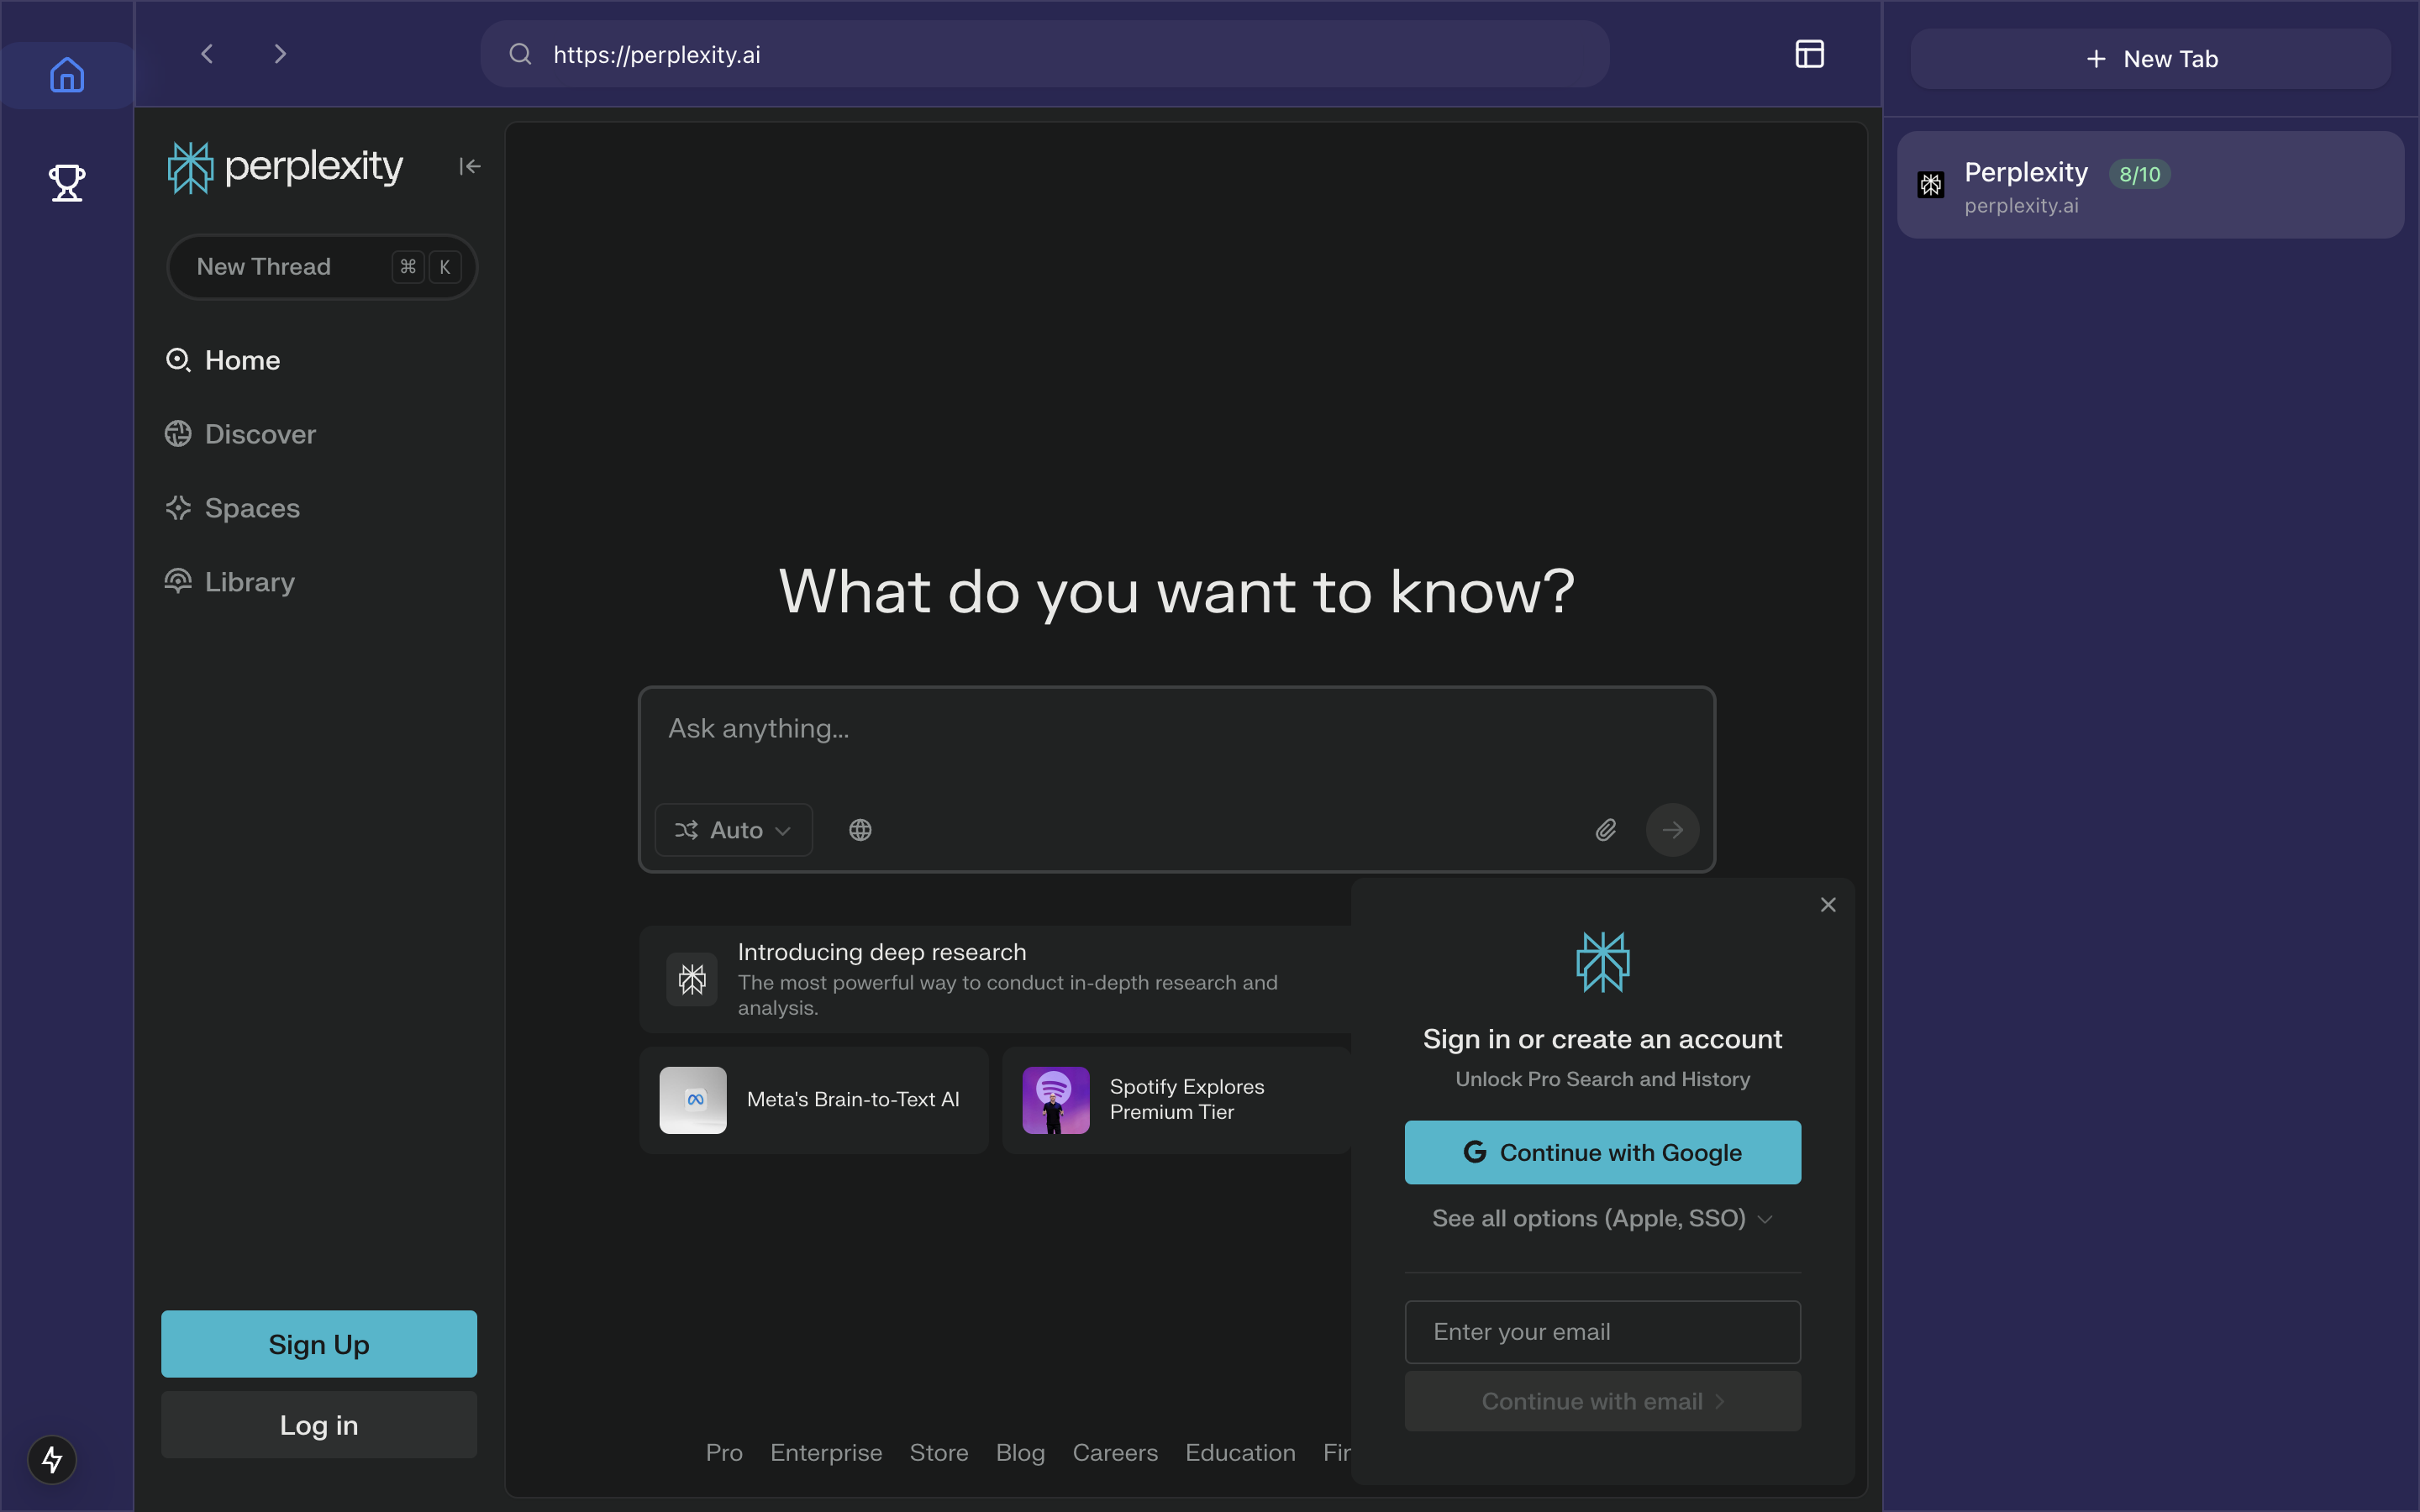The height and width of the screenshot is (1512, 2420).
Task: Open the Auto mode dropdown
Action: tap(733, 830)
